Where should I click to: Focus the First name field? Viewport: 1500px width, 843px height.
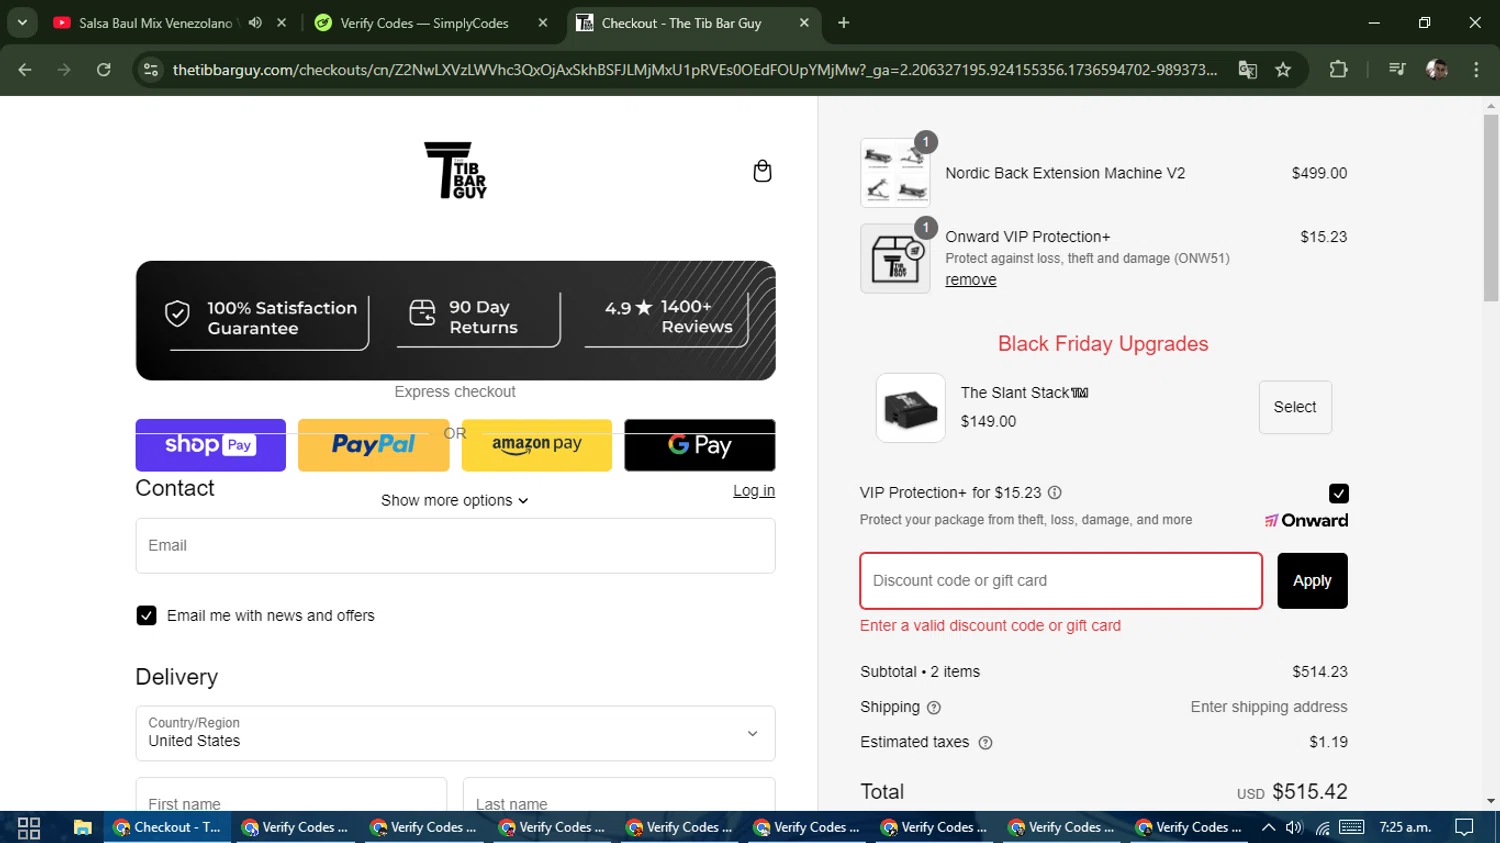291,795
